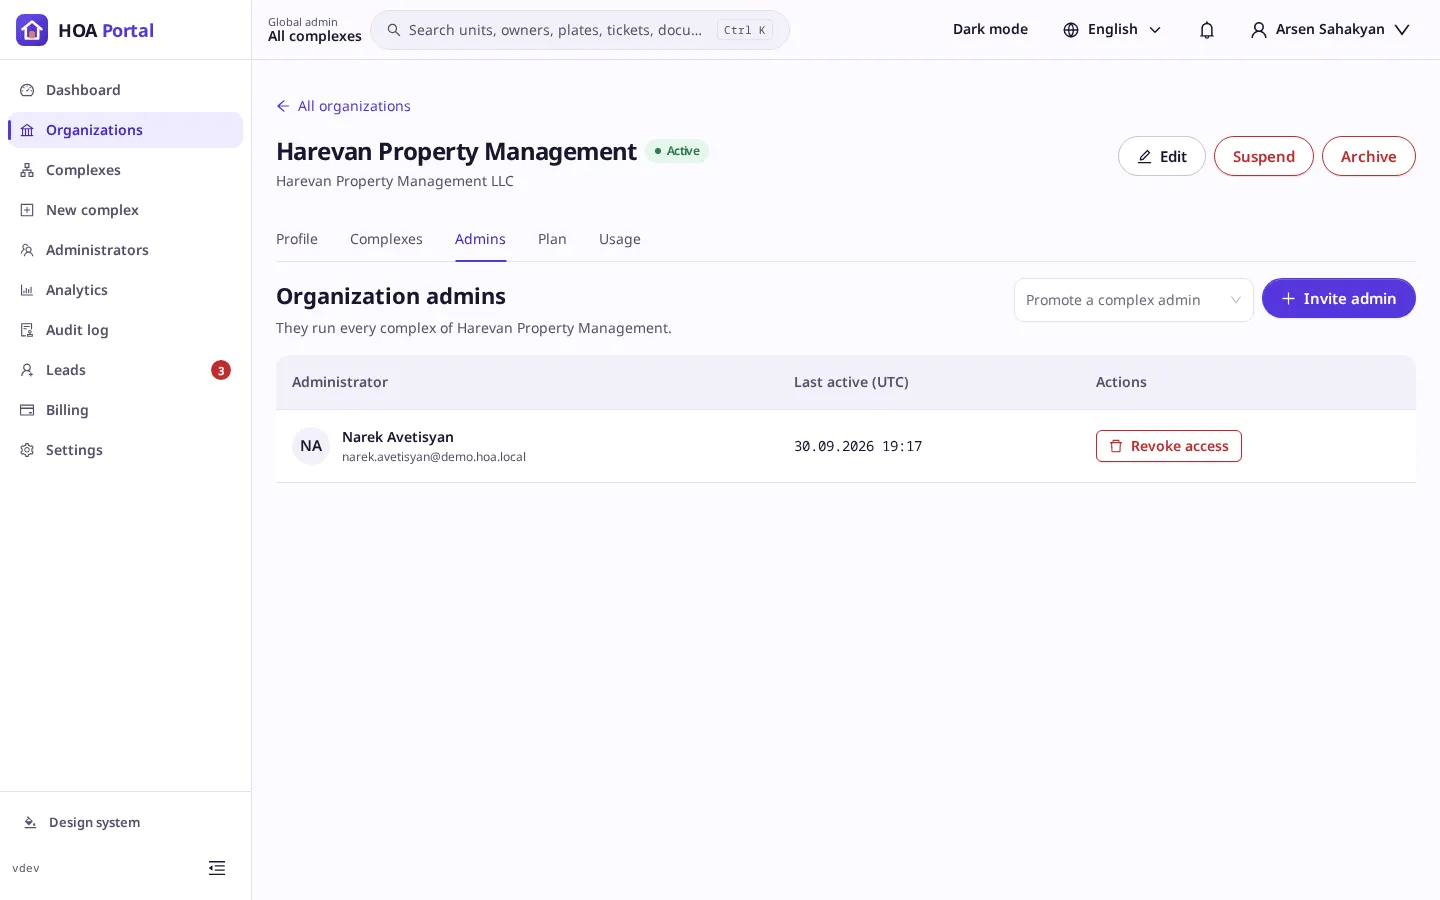Switch to the Profile tab

click(x=297, y=239)
